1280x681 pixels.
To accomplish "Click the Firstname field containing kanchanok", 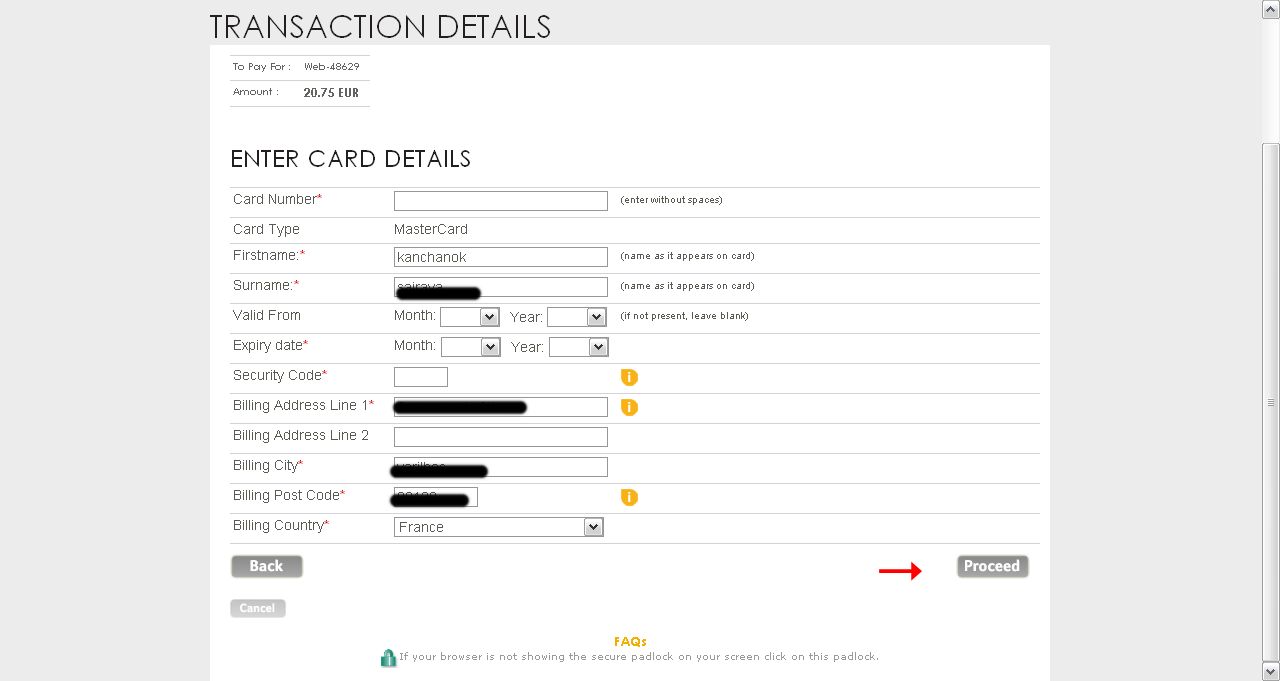I will [501, 257].
